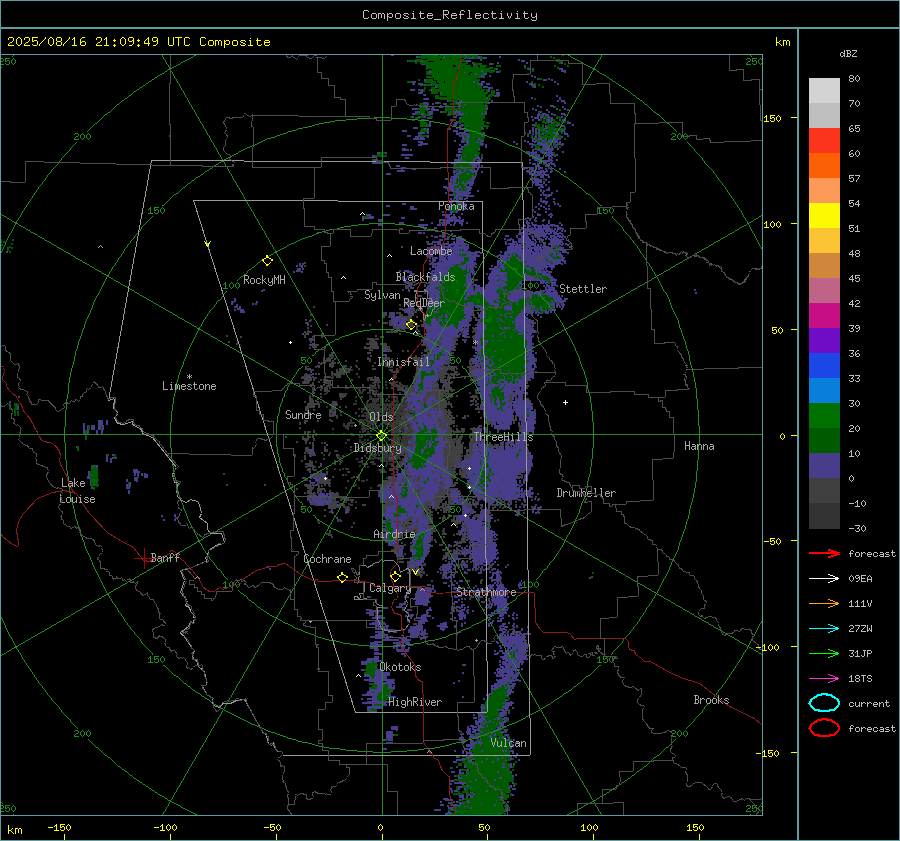Click the Vulcan city label
Screen dimensions: 900x841
tap(509, 743)
